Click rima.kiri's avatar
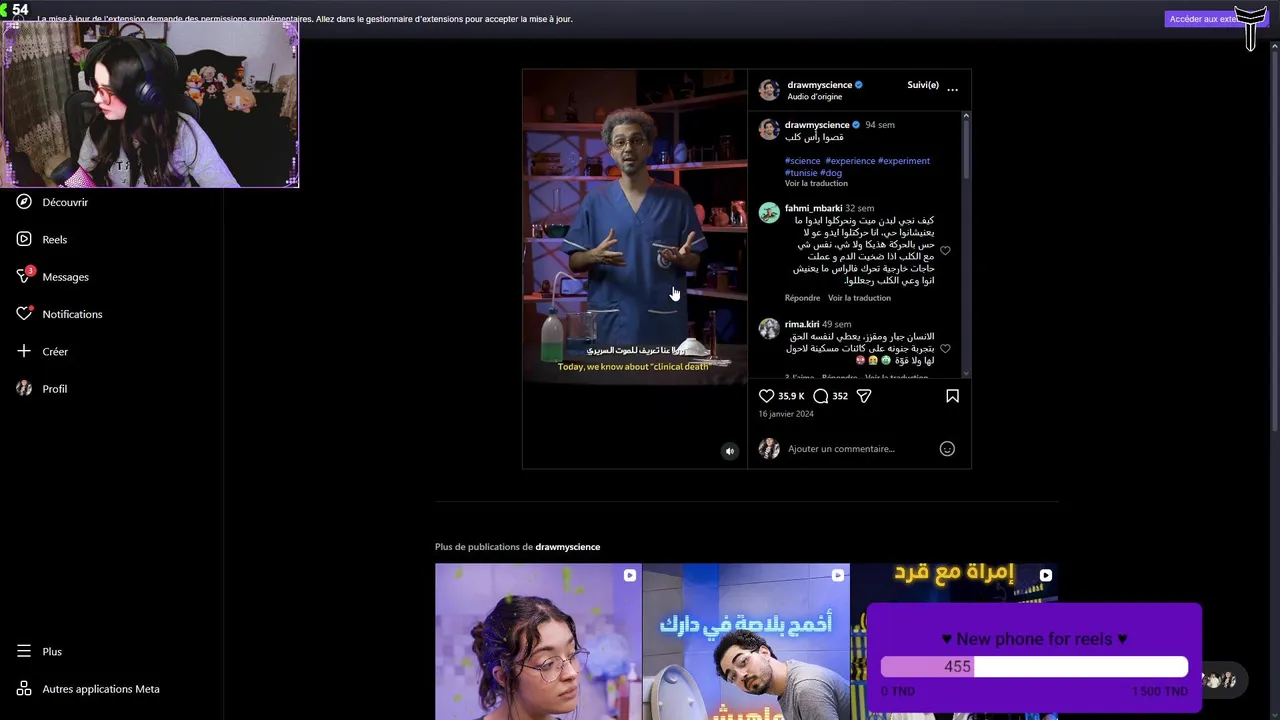This screenshot has width=1280, height=720. point(769,329)
